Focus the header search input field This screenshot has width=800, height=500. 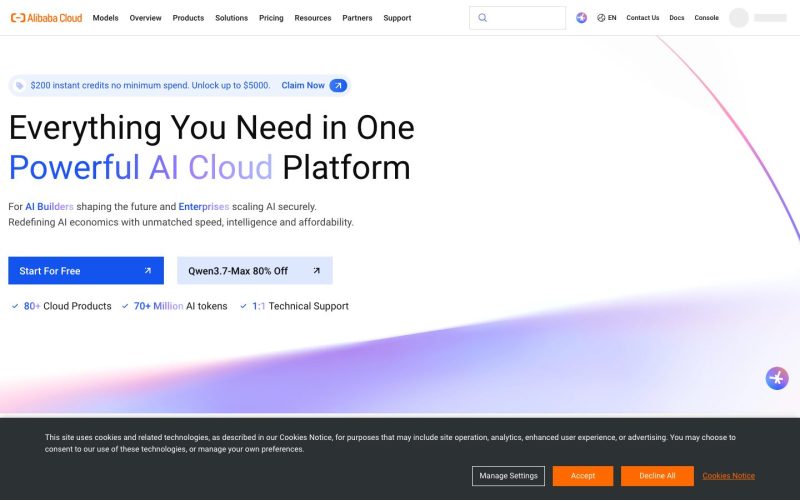517,18
